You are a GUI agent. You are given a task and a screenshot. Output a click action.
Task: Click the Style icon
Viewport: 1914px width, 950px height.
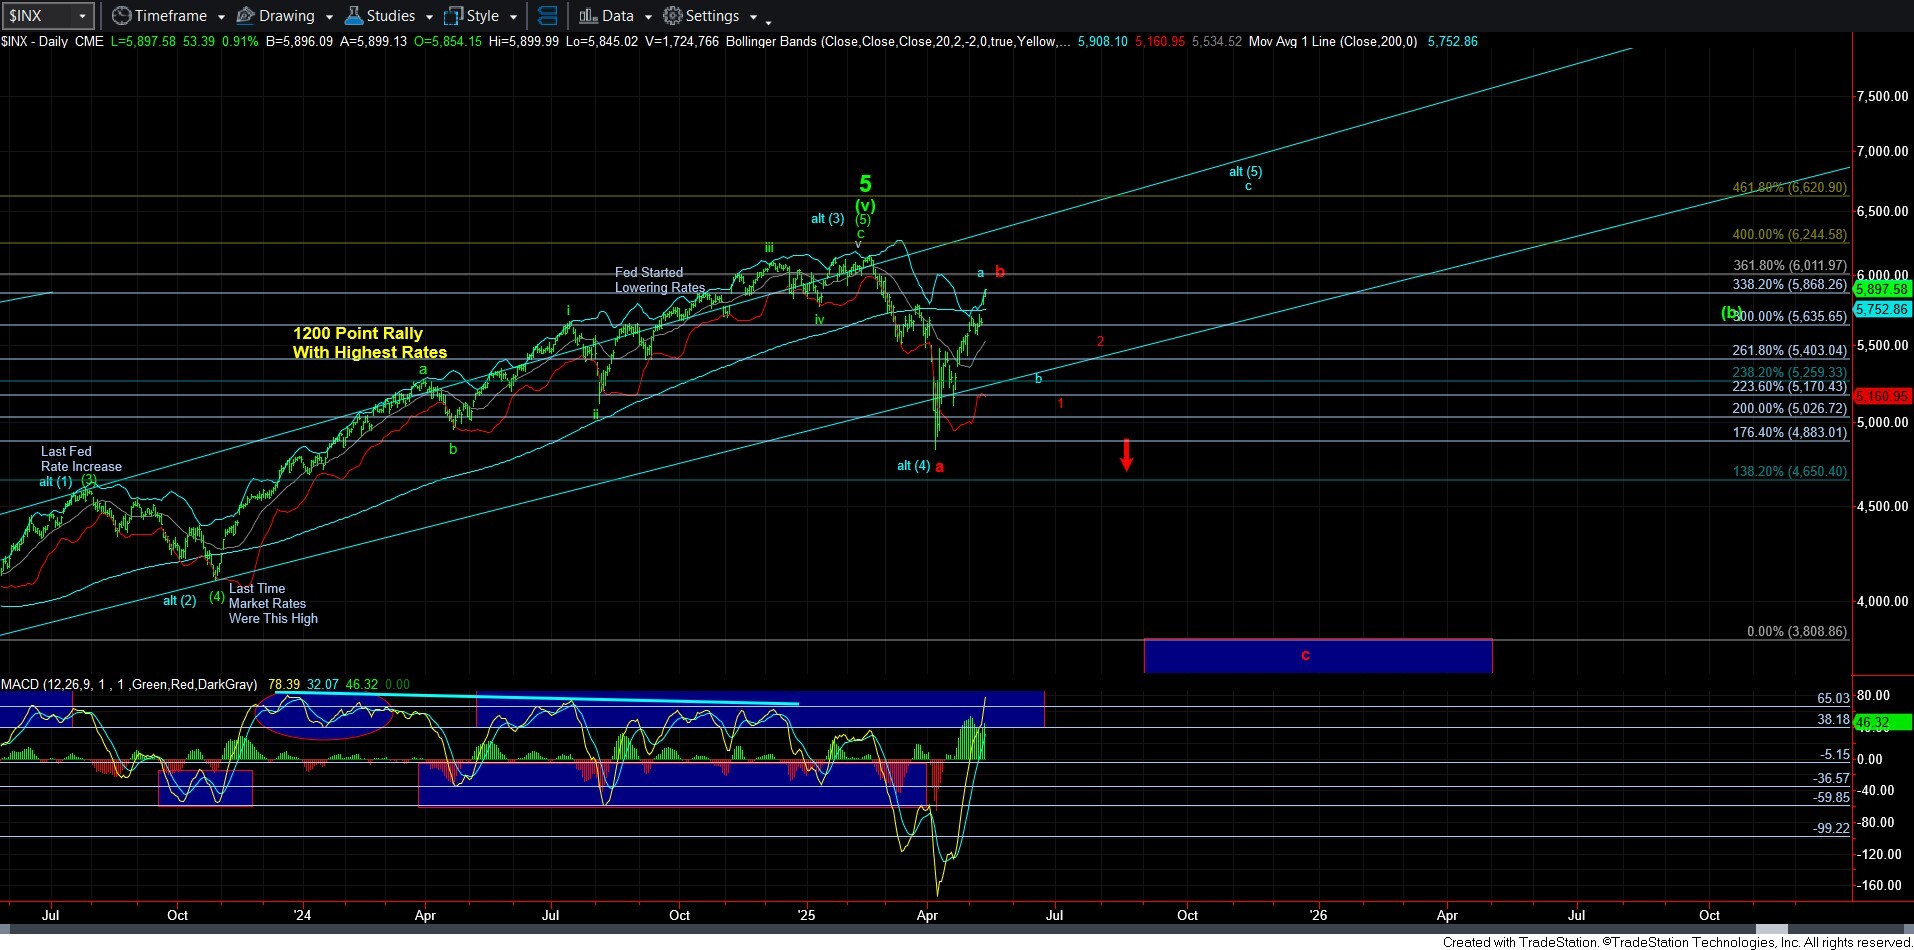tap(453, 16)
